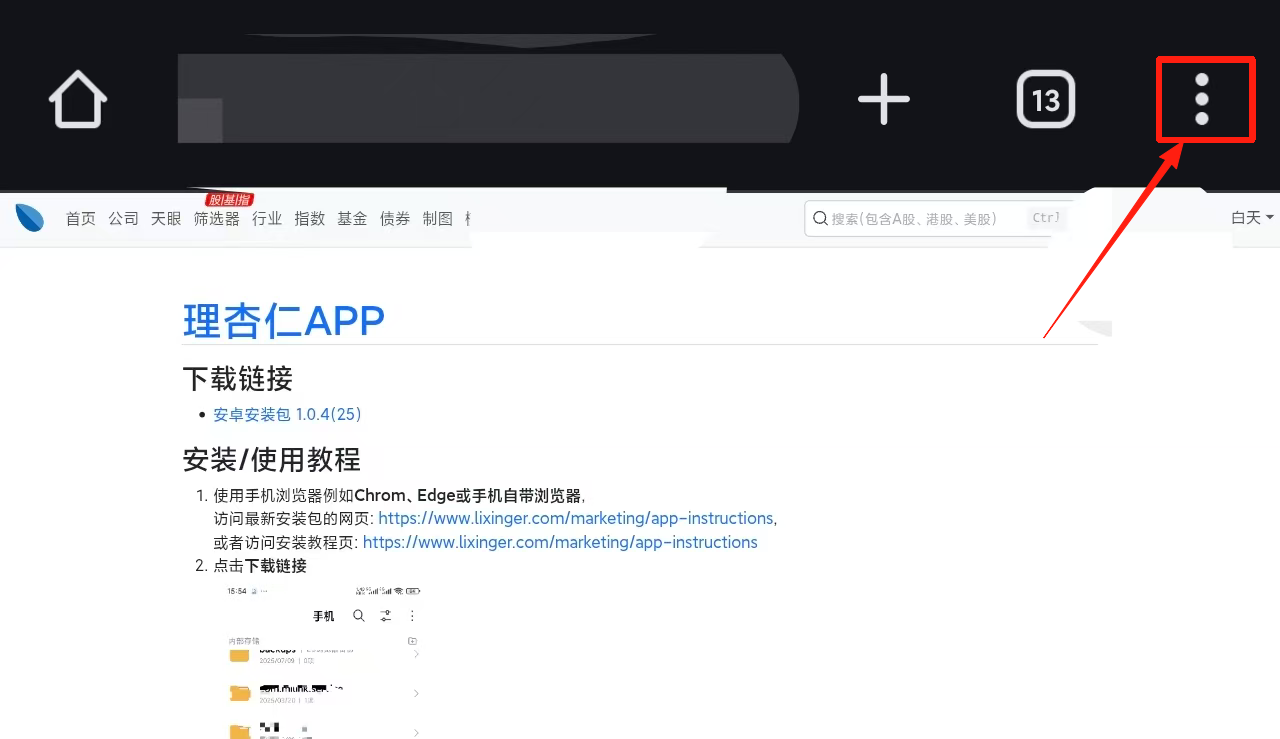The width and height of the screenshot is (1280, 739).
Task: Click the 理杏仁APP heading link
Action: click(x=284, y=321)
